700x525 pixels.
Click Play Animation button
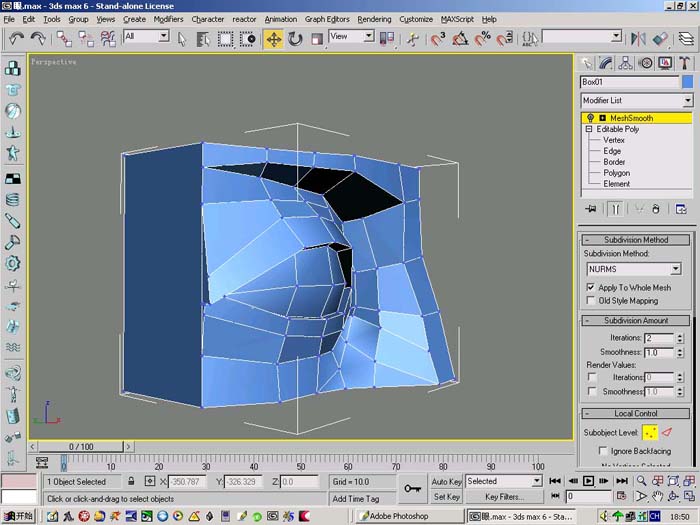tap(588, 481)
